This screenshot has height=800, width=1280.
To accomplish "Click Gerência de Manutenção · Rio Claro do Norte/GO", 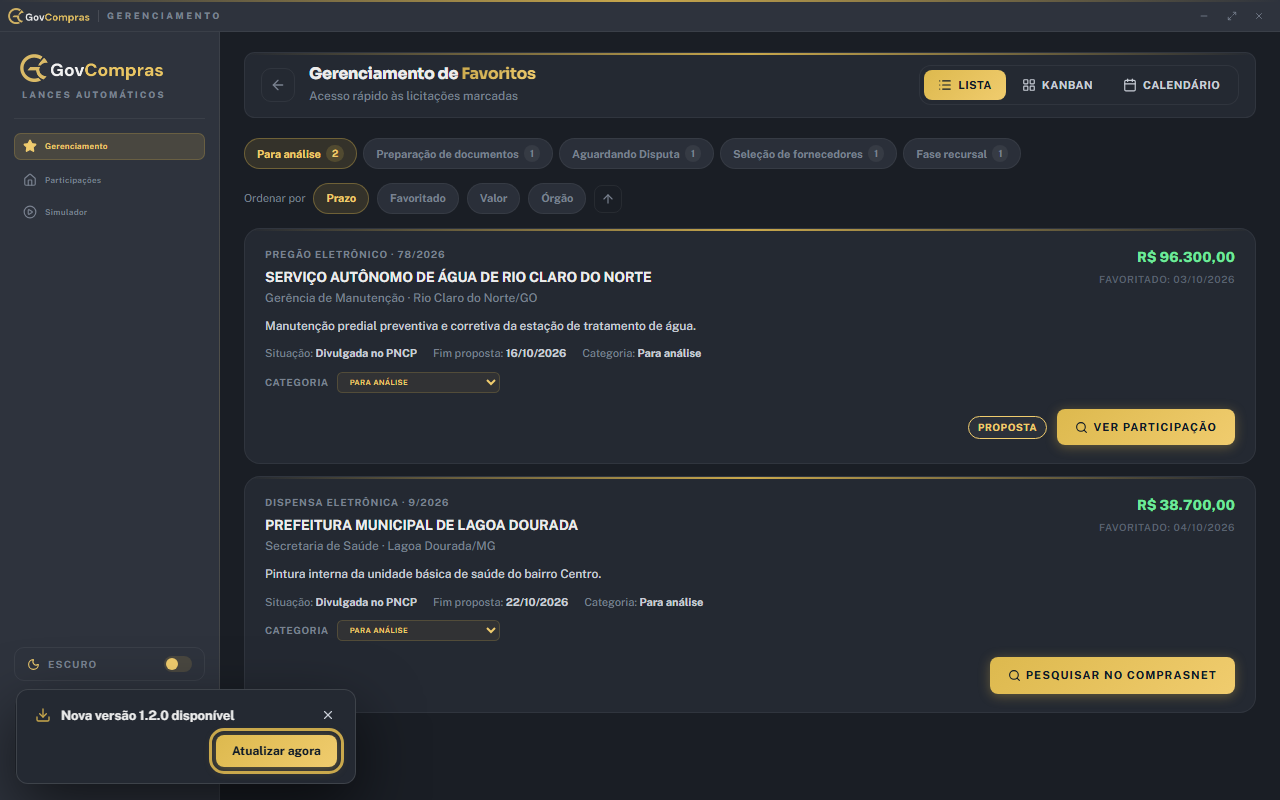I will 401,298.
